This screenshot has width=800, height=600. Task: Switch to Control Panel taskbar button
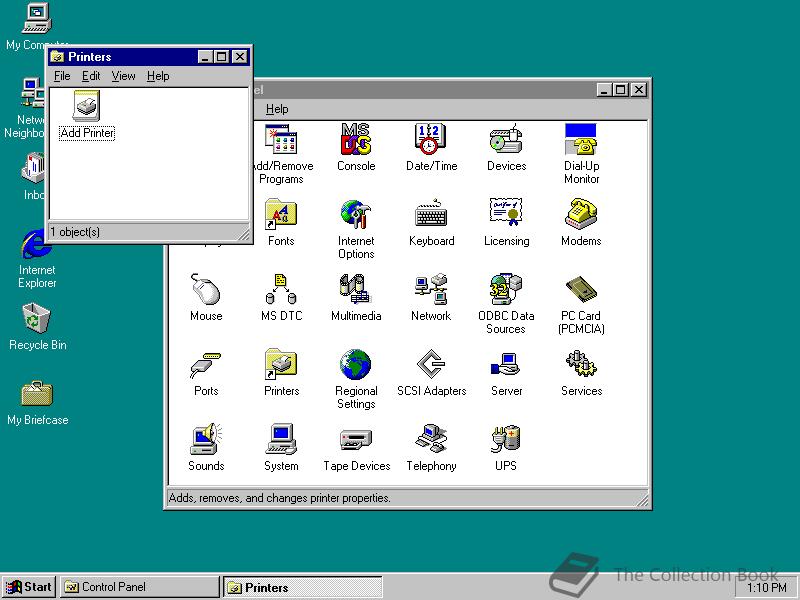pos(140,587)
